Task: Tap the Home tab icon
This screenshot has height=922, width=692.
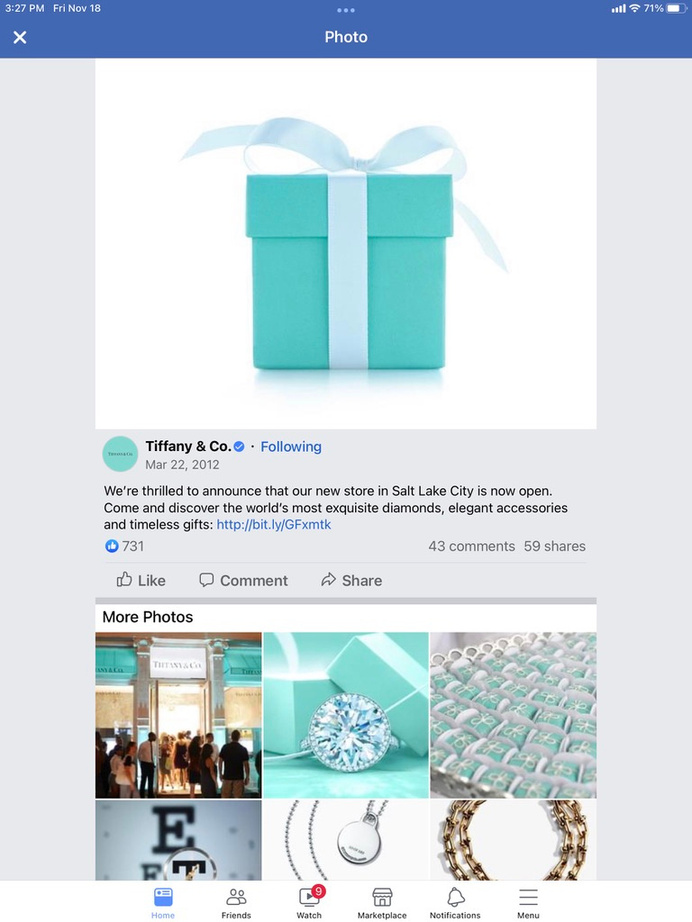Action: coord(163,903)
